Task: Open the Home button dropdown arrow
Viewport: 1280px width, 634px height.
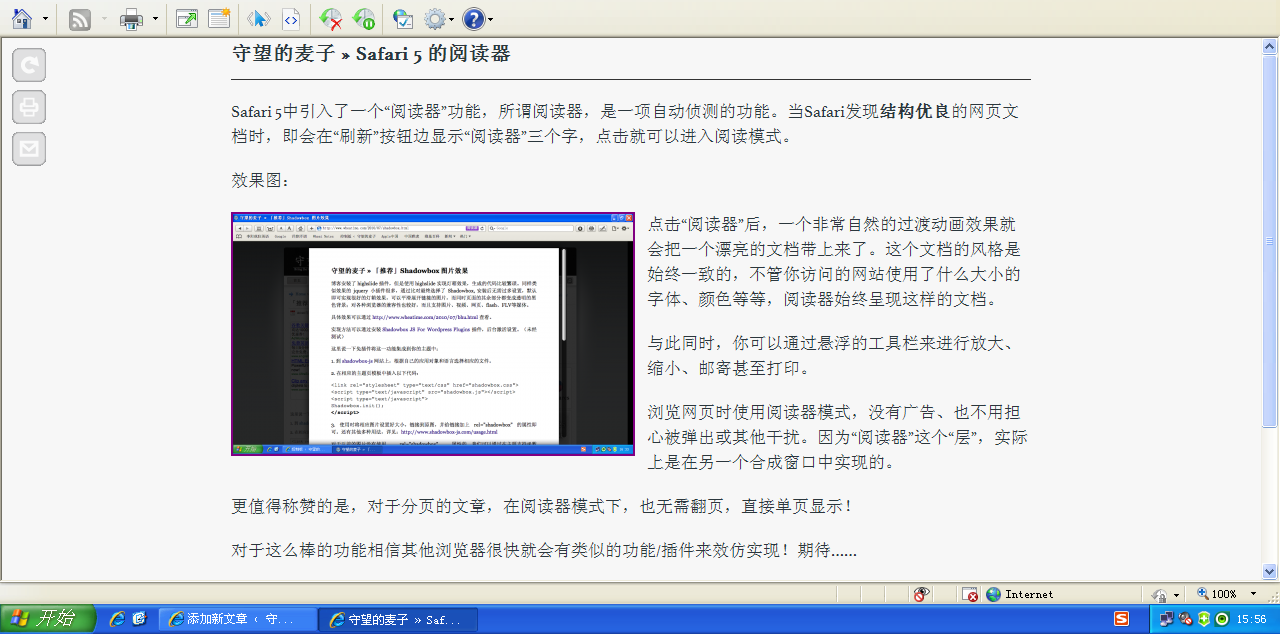Action: (45, 19)
